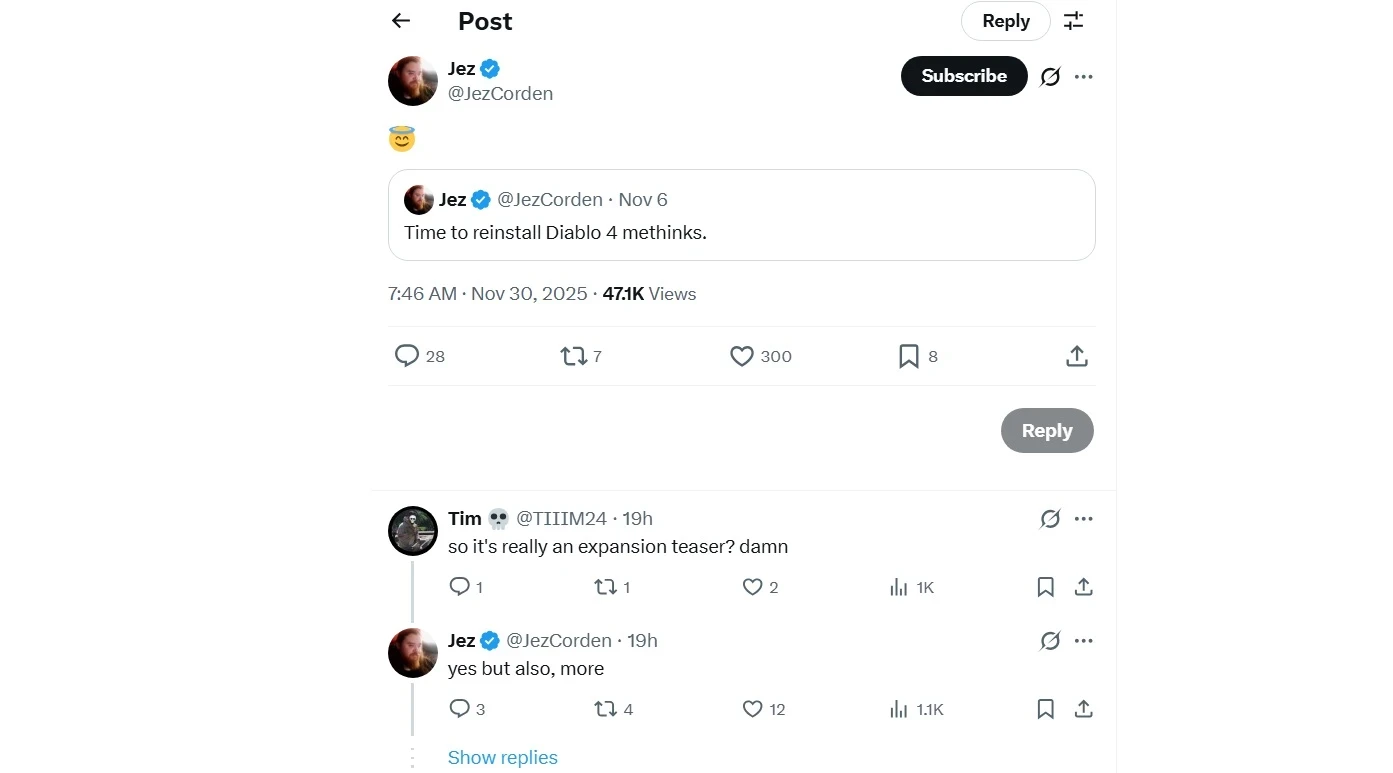View analytics on Tim's reply (1K)

click(x=899, y=587)
